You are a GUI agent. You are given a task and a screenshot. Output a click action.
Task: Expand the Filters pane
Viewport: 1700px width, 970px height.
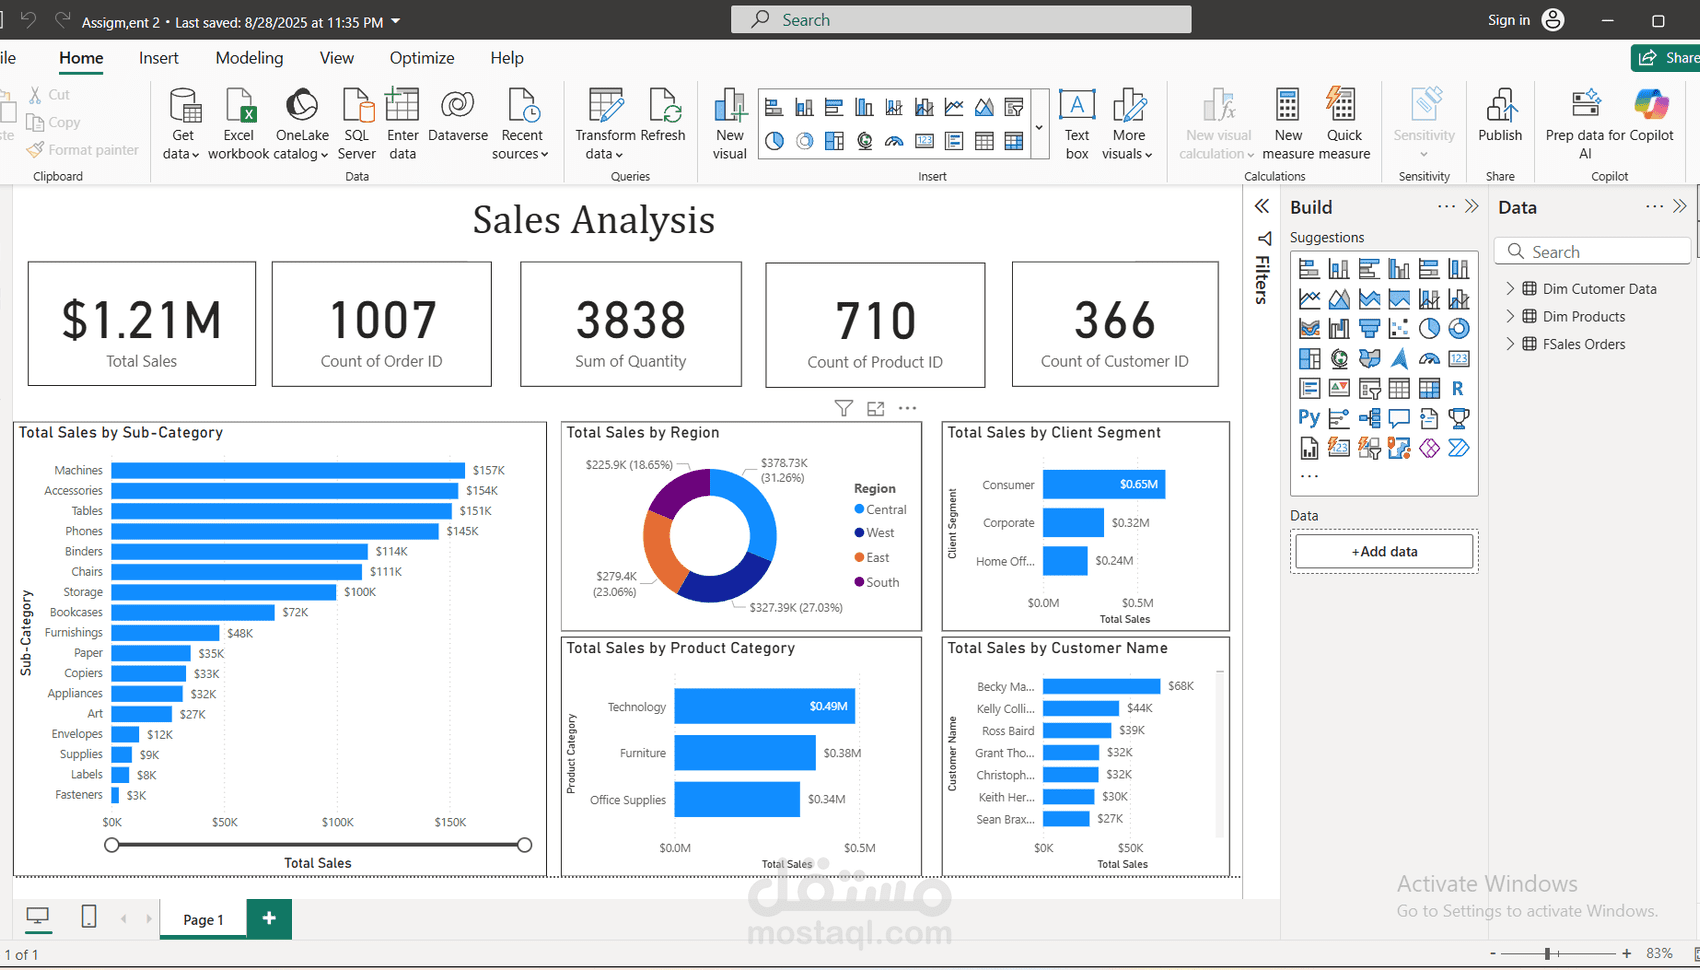point(1262,206)
